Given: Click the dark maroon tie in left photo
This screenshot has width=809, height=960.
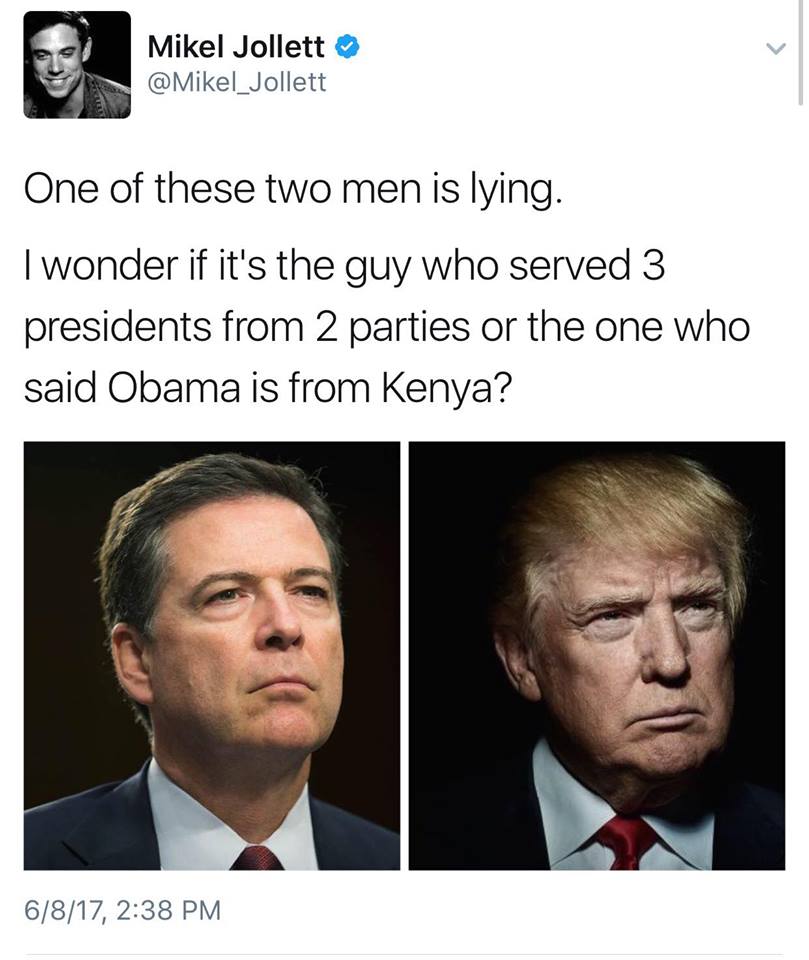Looking at the screenshot, I should [x=257, y=857].
